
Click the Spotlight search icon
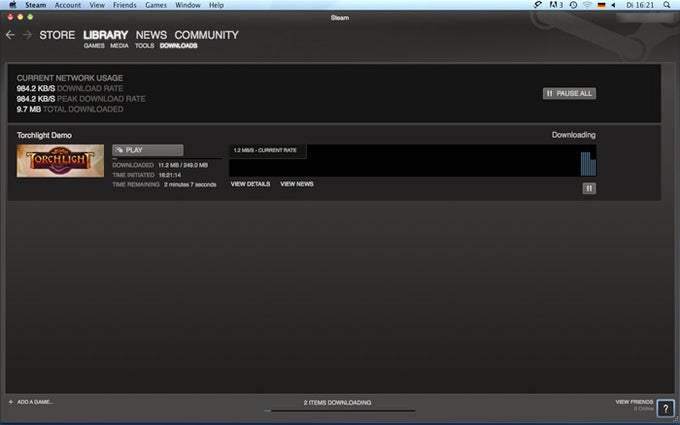[x=667, y=5]
